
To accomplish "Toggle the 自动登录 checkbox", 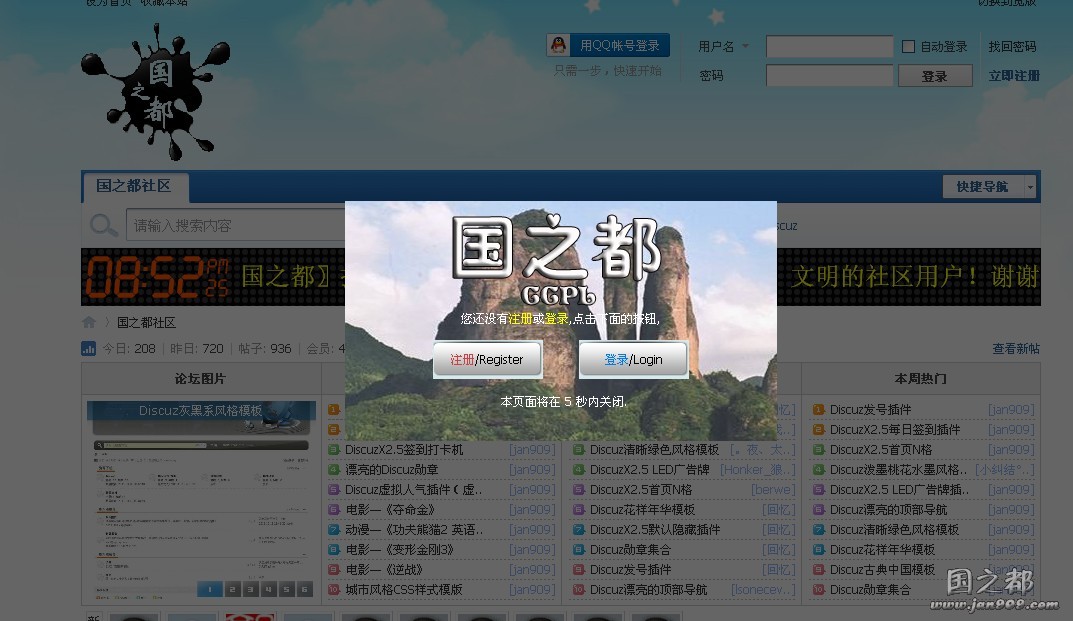I will [908, 47].
